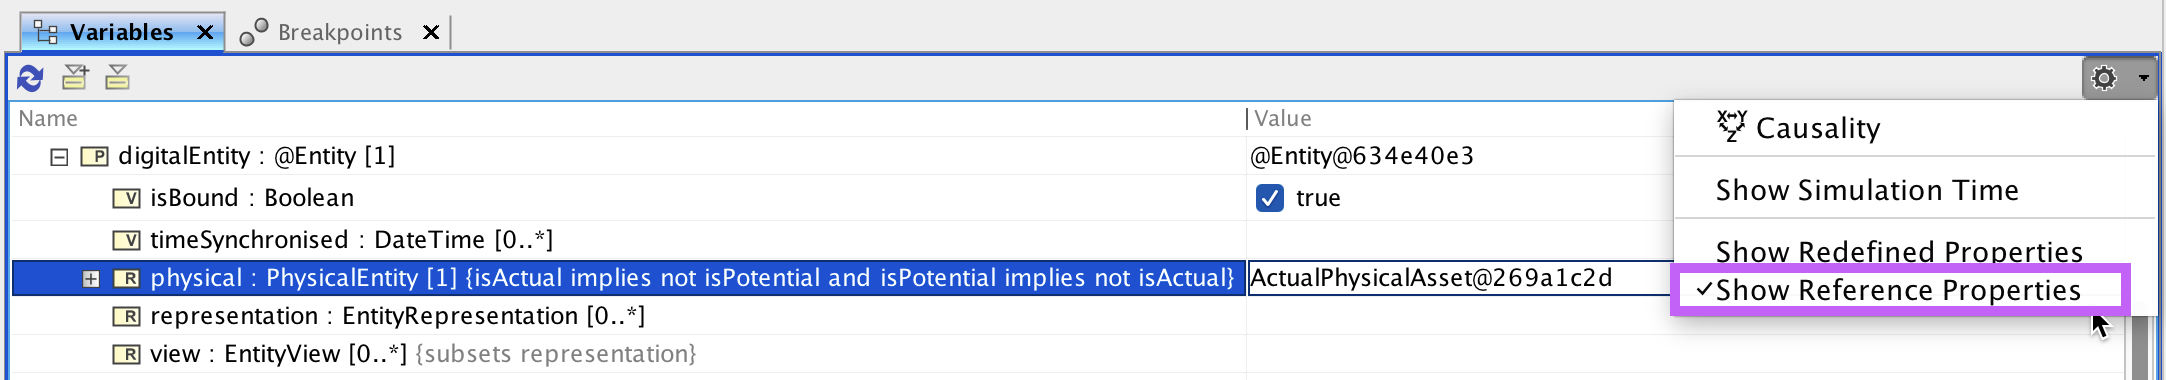Click the Variables tab tree icon
This screenshot has height=380, width=2166.
pyautogui.click(x=46, y=32)
